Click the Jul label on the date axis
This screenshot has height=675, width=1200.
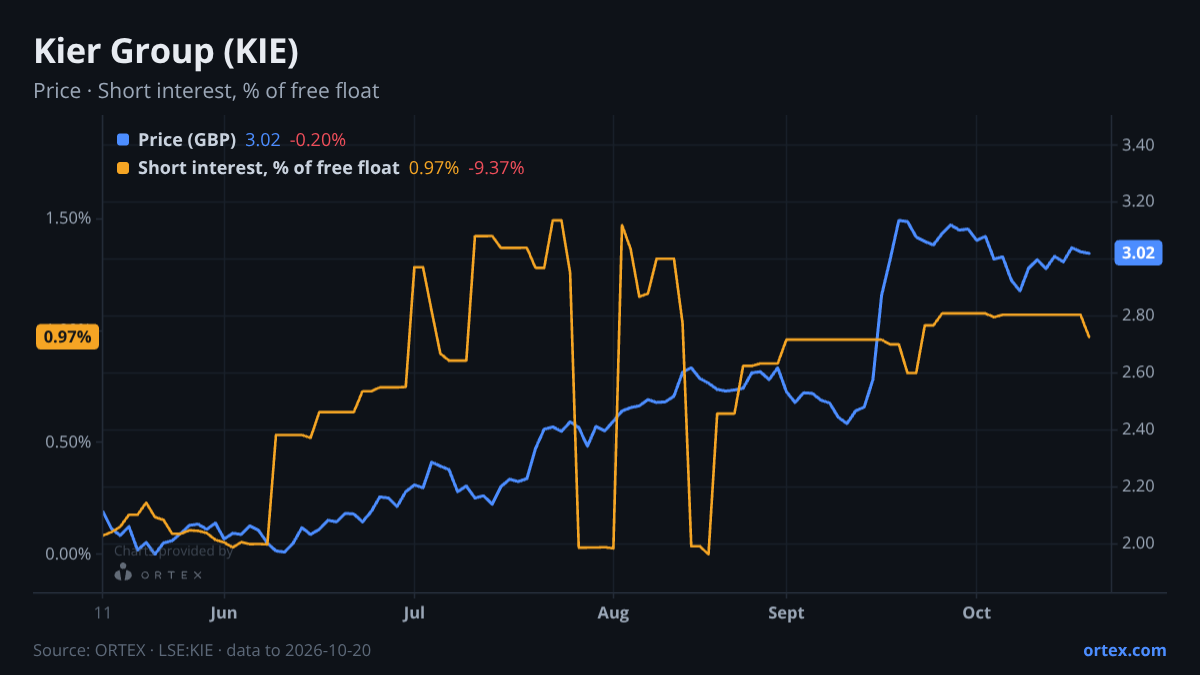coord(414,613)
